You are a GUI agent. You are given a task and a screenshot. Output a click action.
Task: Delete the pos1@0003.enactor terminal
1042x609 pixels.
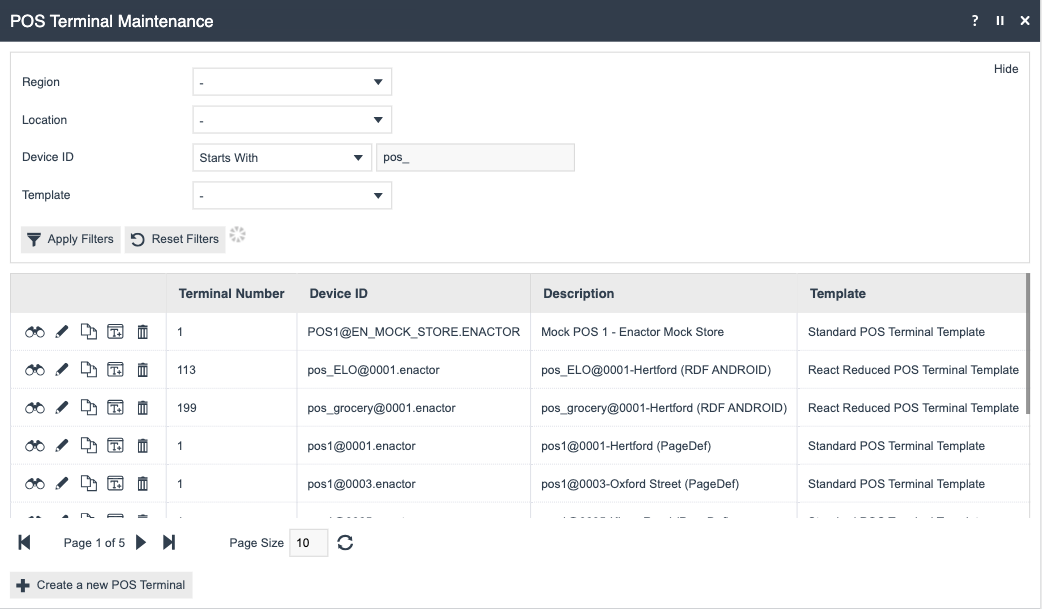pyautogui.click(x=142, y=483)
